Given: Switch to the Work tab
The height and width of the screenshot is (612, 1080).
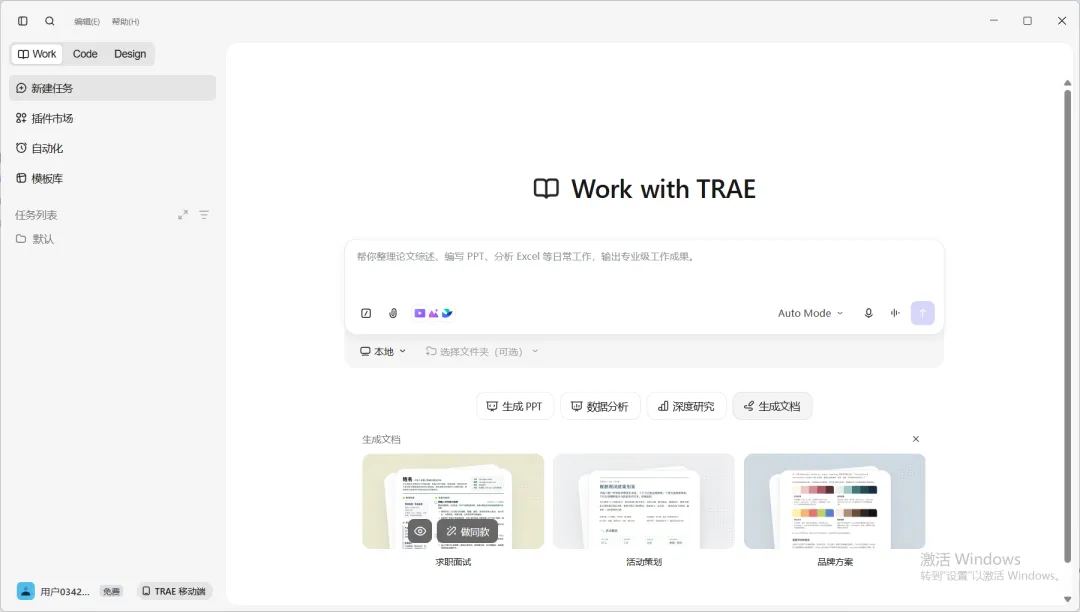Looking at the screenshot, I should (x=37, y=54).
